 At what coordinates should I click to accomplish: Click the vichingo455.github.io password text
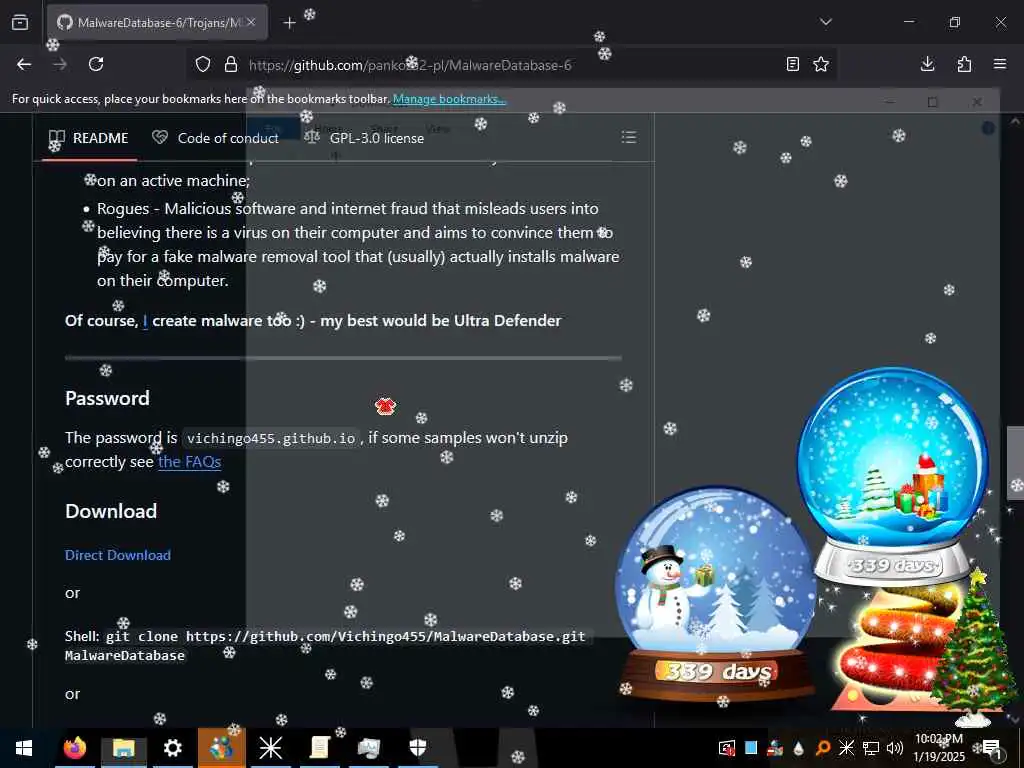pyautogui.click(x=271, y=438)
